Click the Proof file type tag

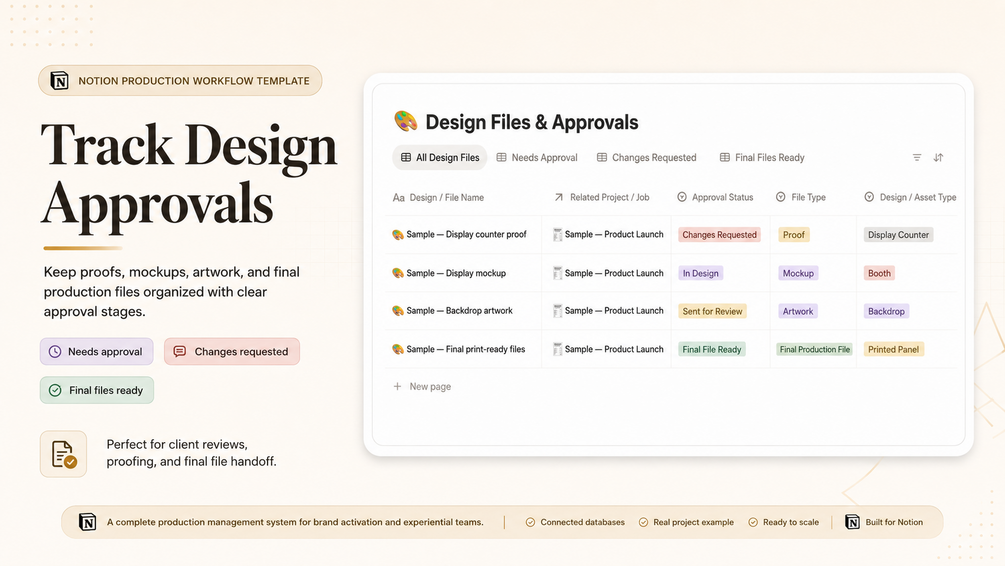pyautogui.click(x=793, y=235)
